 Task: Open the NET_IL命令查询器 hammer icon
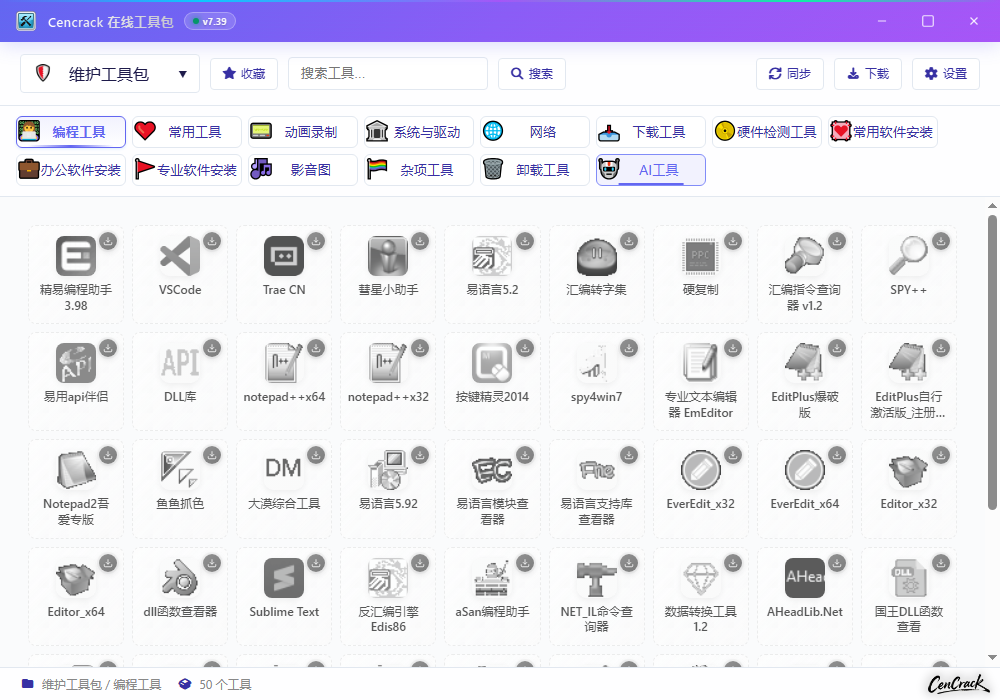[596, 578]
